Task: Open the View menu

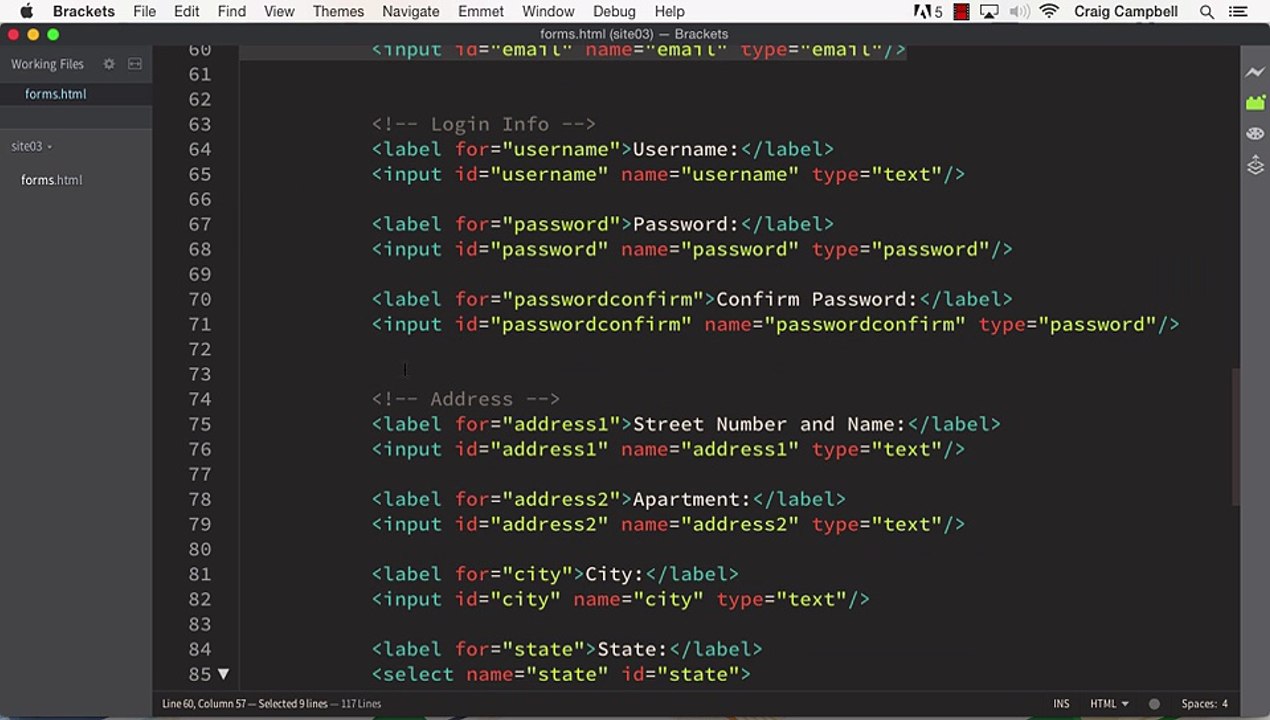Action: click(x=279, y=12)
